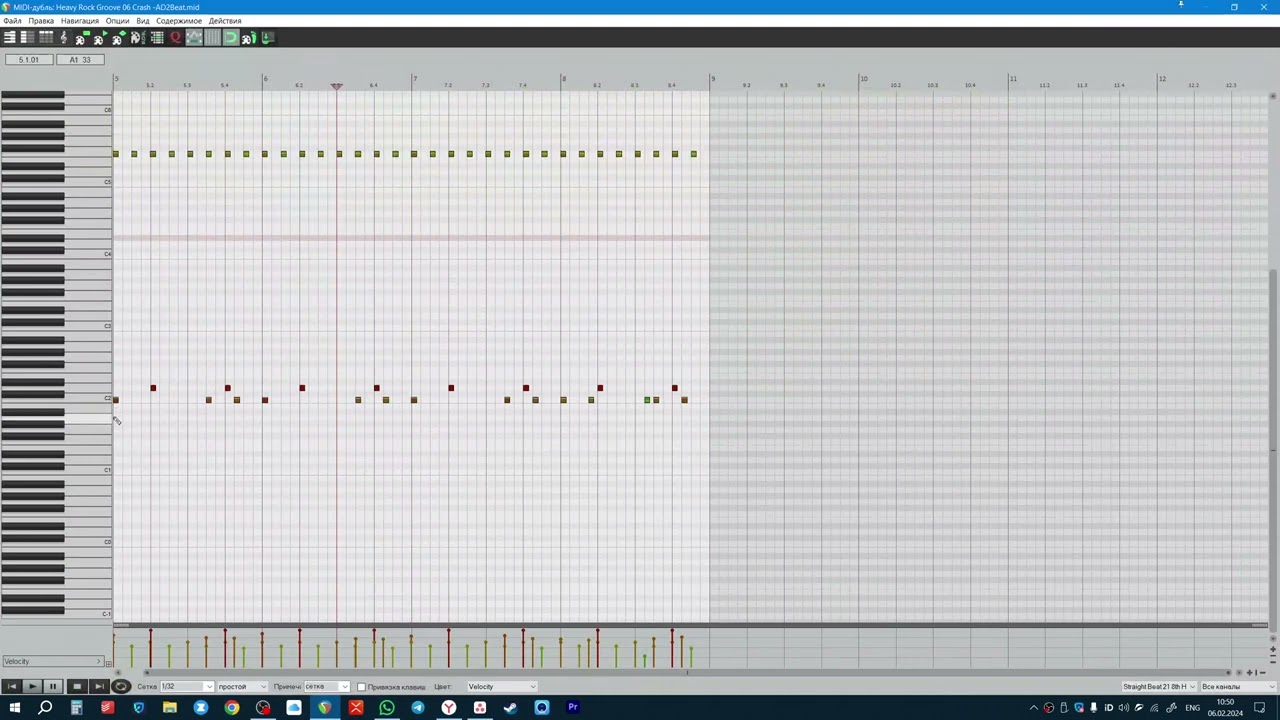1280x720 pixels.
Task: Open Adobe Premiere Pro from taskbar
Action: pos(572,708)
